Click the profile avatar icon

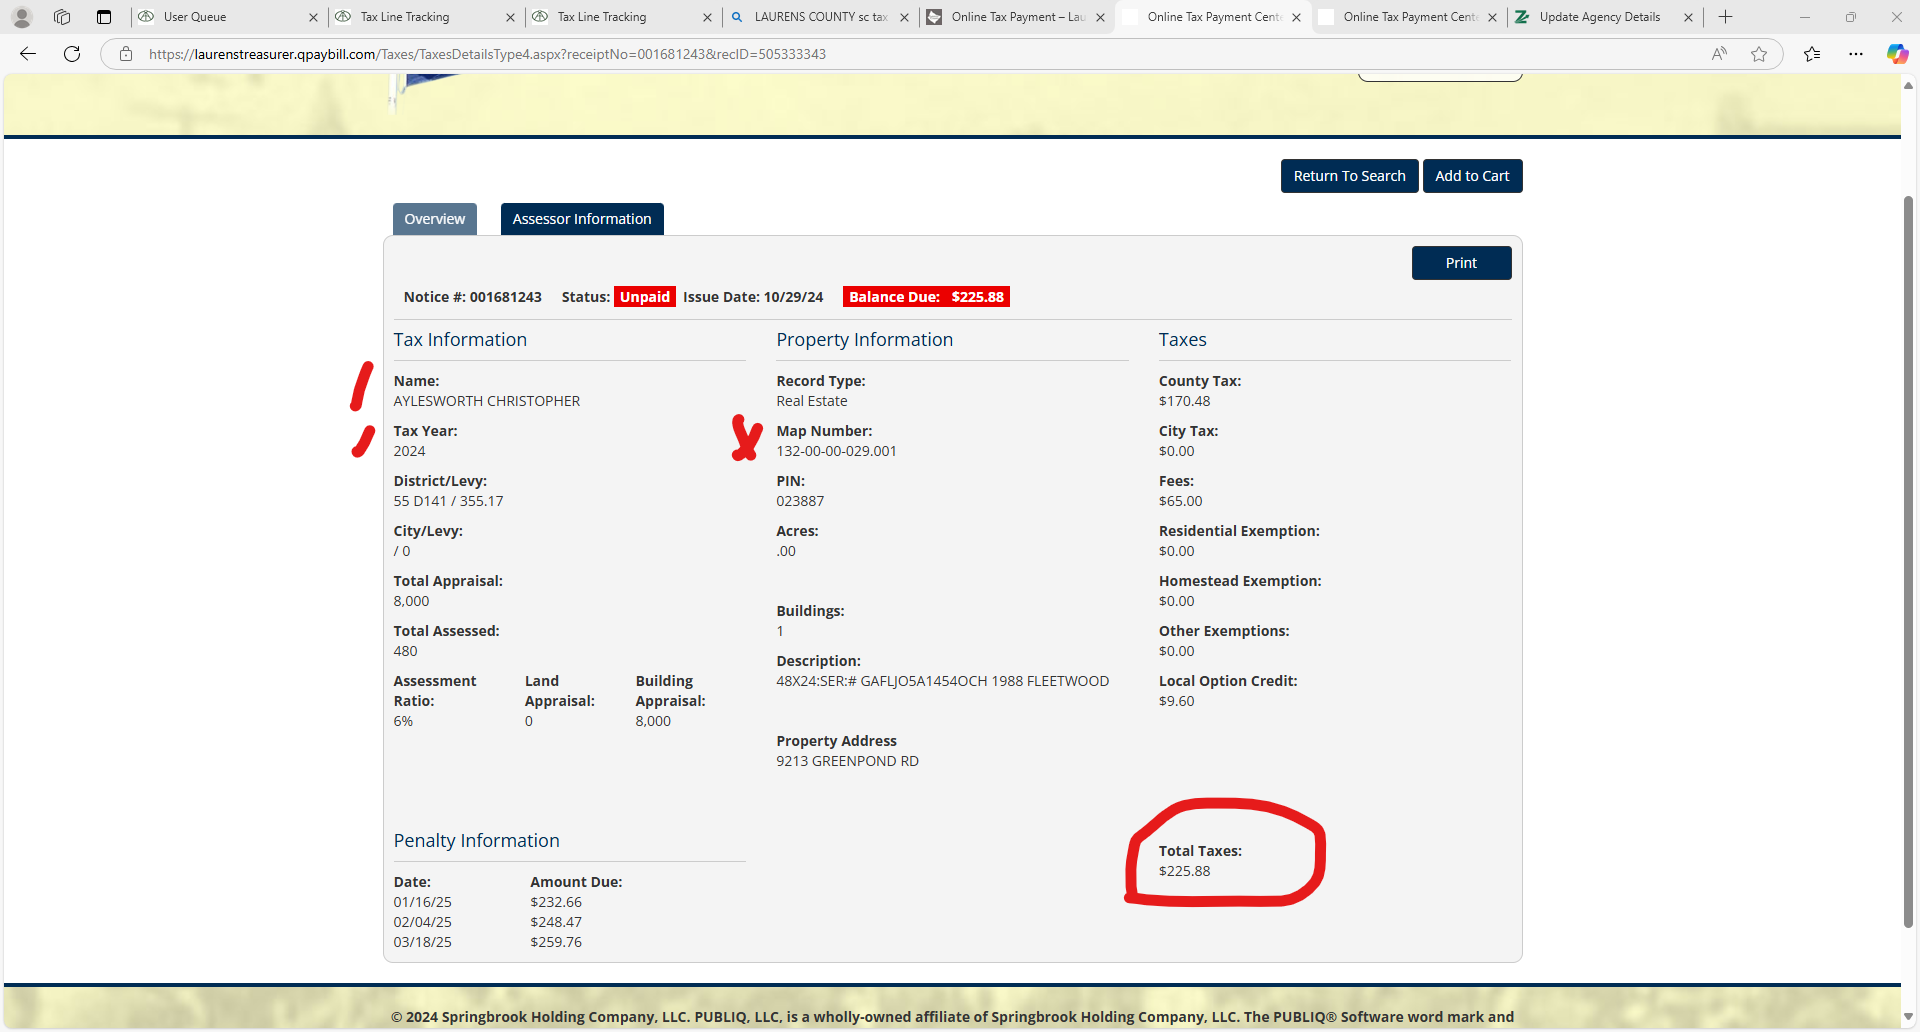(x=22, y=17)
